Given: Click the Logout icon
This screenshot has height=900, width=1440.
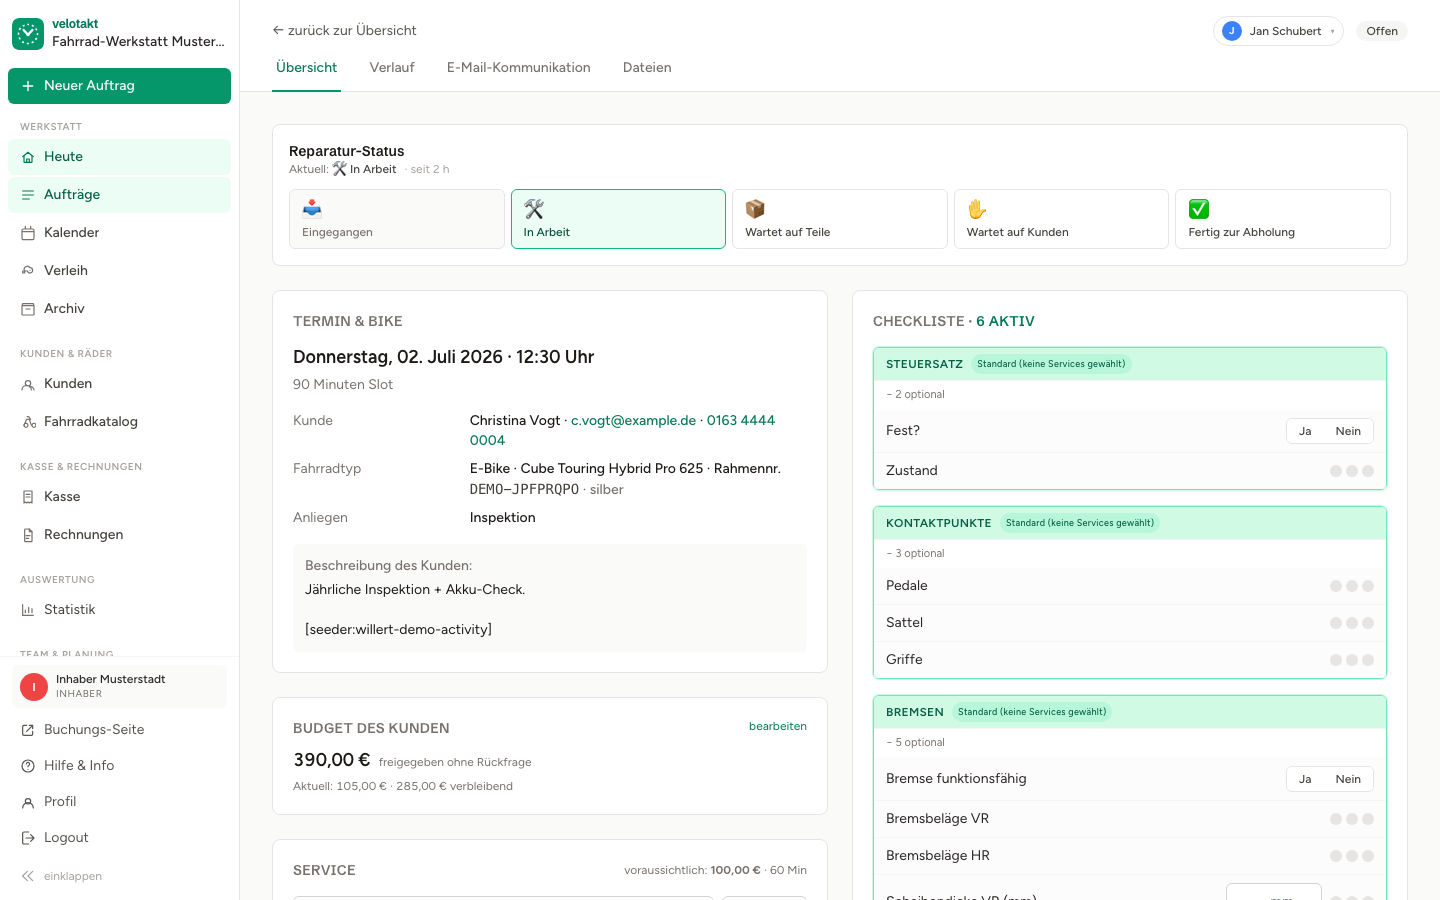Looking at the screenshot, I should click(28, 838).
